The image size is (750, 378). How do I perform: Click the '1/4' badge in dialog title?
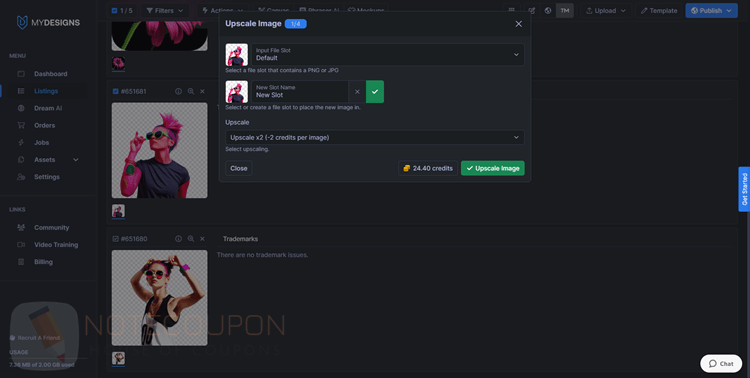tap(296, 24)
